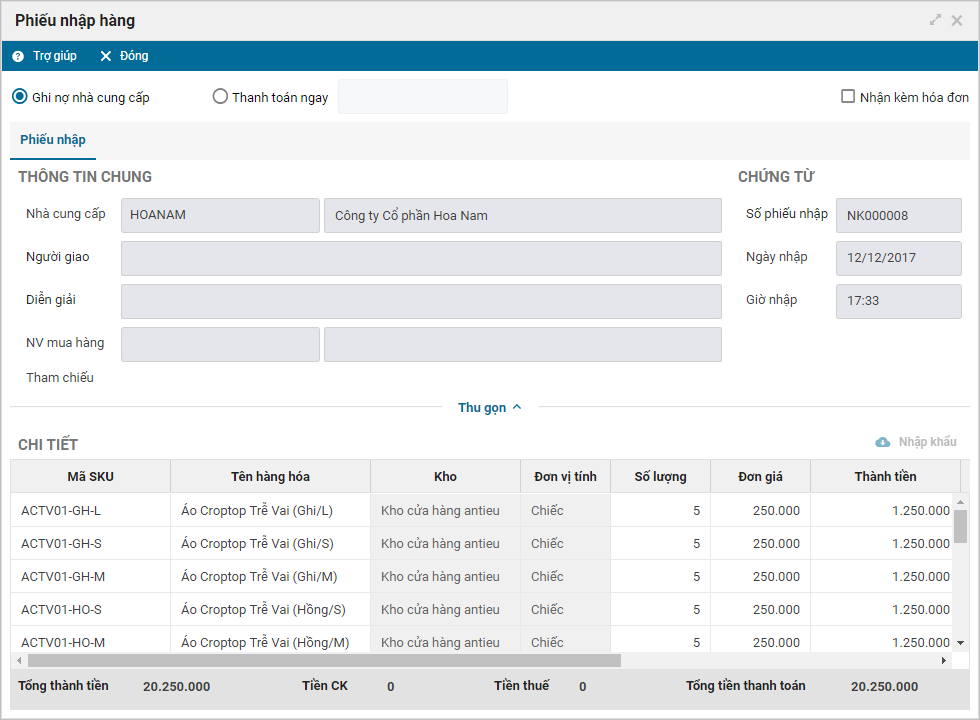Image resolution: width=980 pixels, height=720 pixels.
Task: Collapse section with Thu gọn
Action: (489, 408)
